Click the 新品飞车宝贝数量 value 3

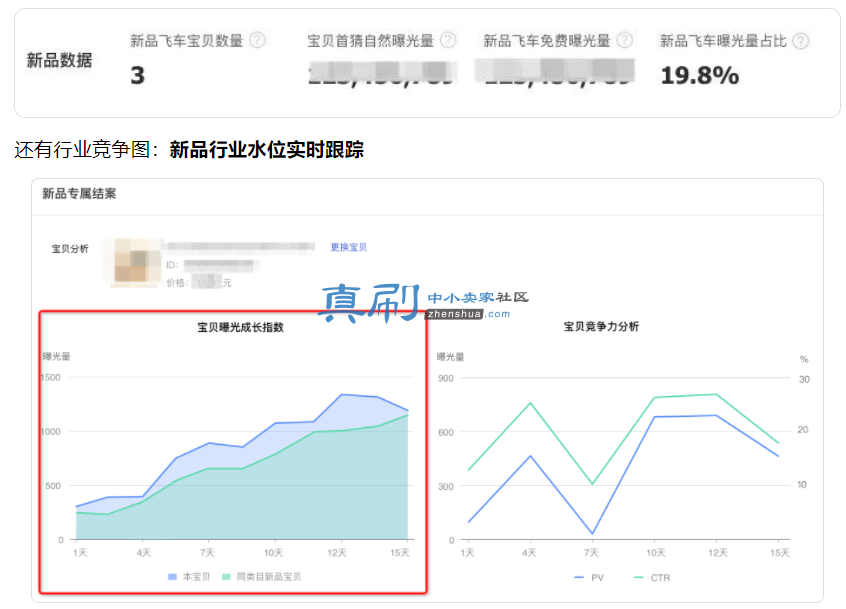click(x=138, y=75)
